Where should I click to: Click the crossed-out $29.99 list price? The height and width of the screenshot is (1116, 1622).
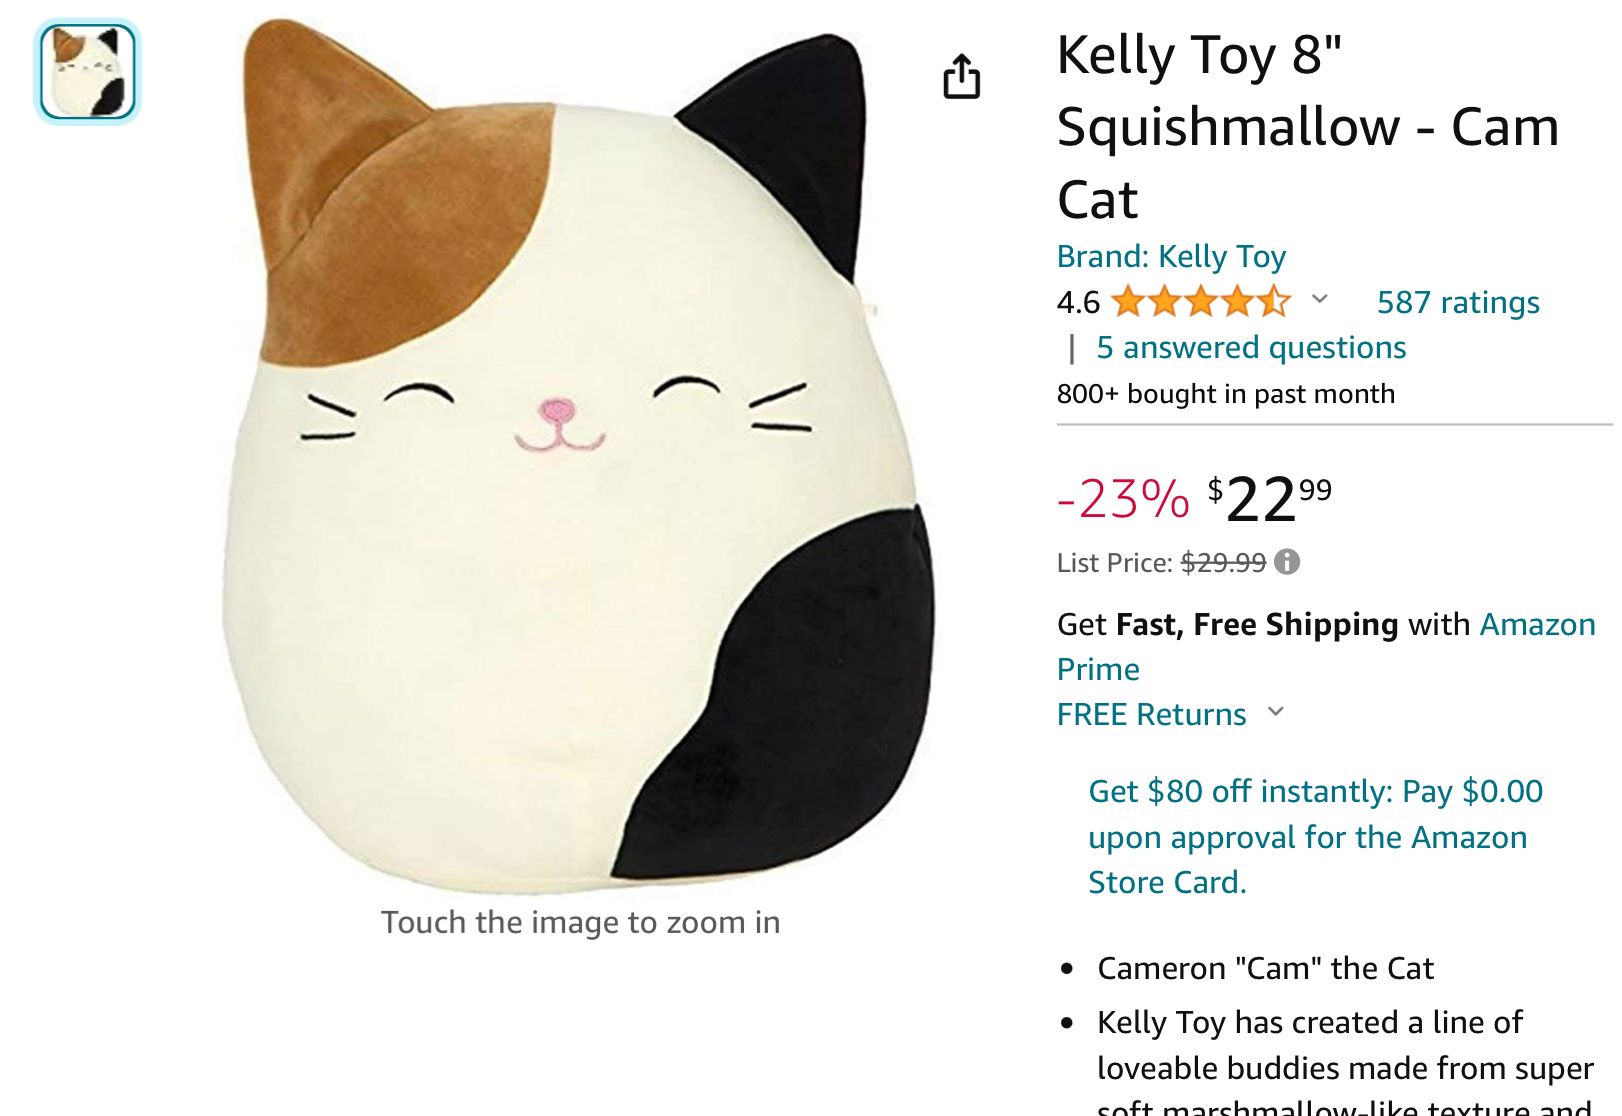point(1222,563)
